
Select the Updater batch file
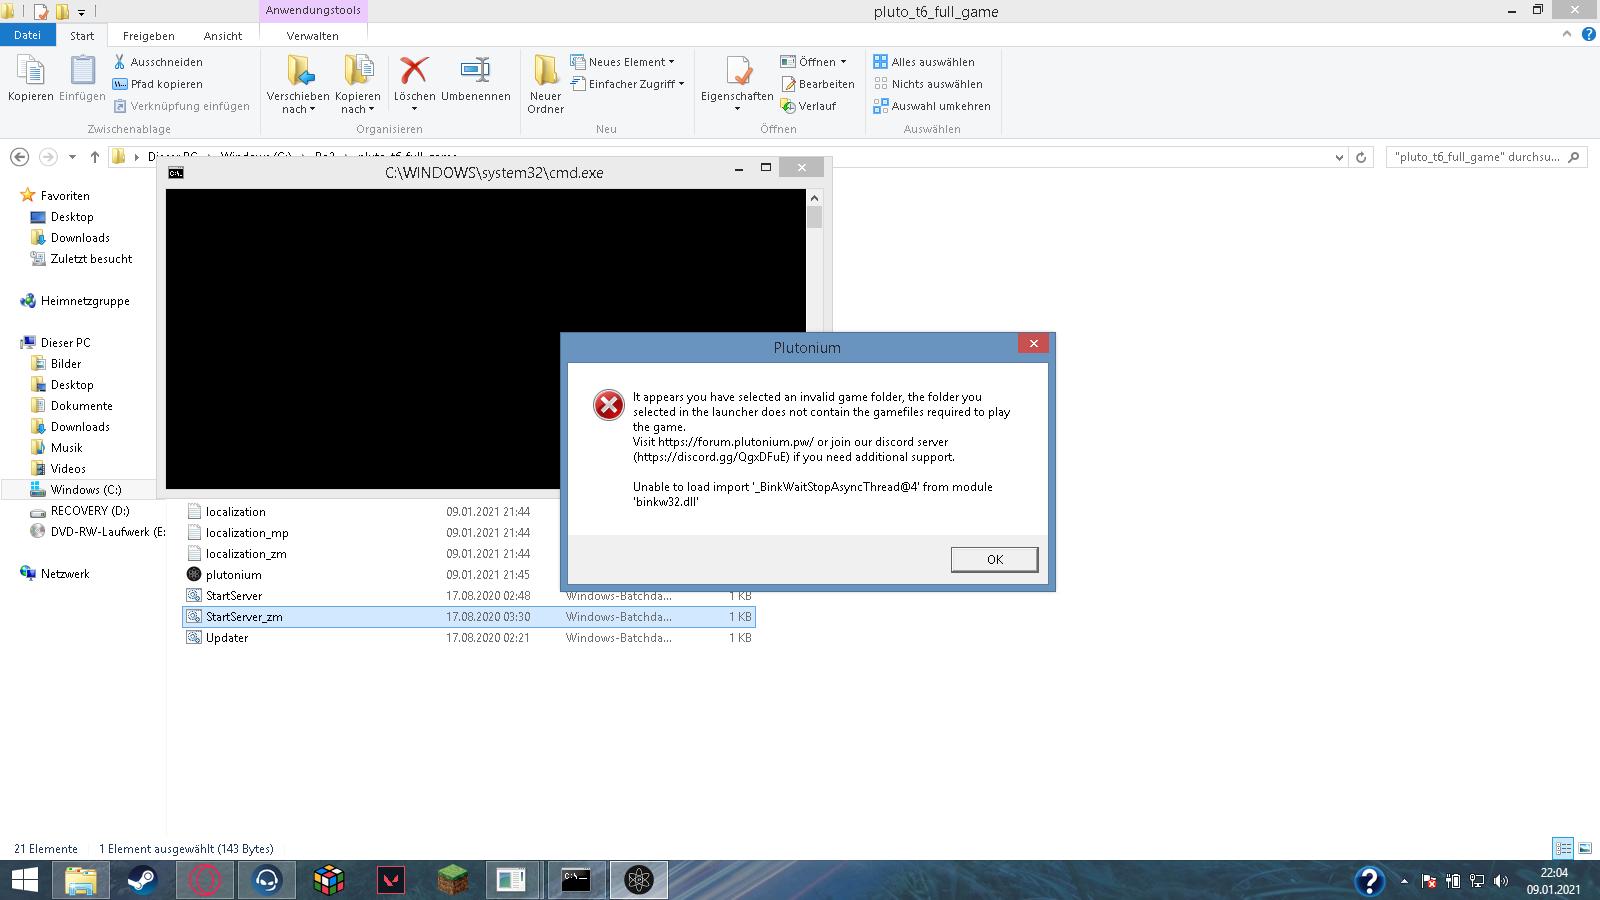pyautogui.click(x=469, y=638)
